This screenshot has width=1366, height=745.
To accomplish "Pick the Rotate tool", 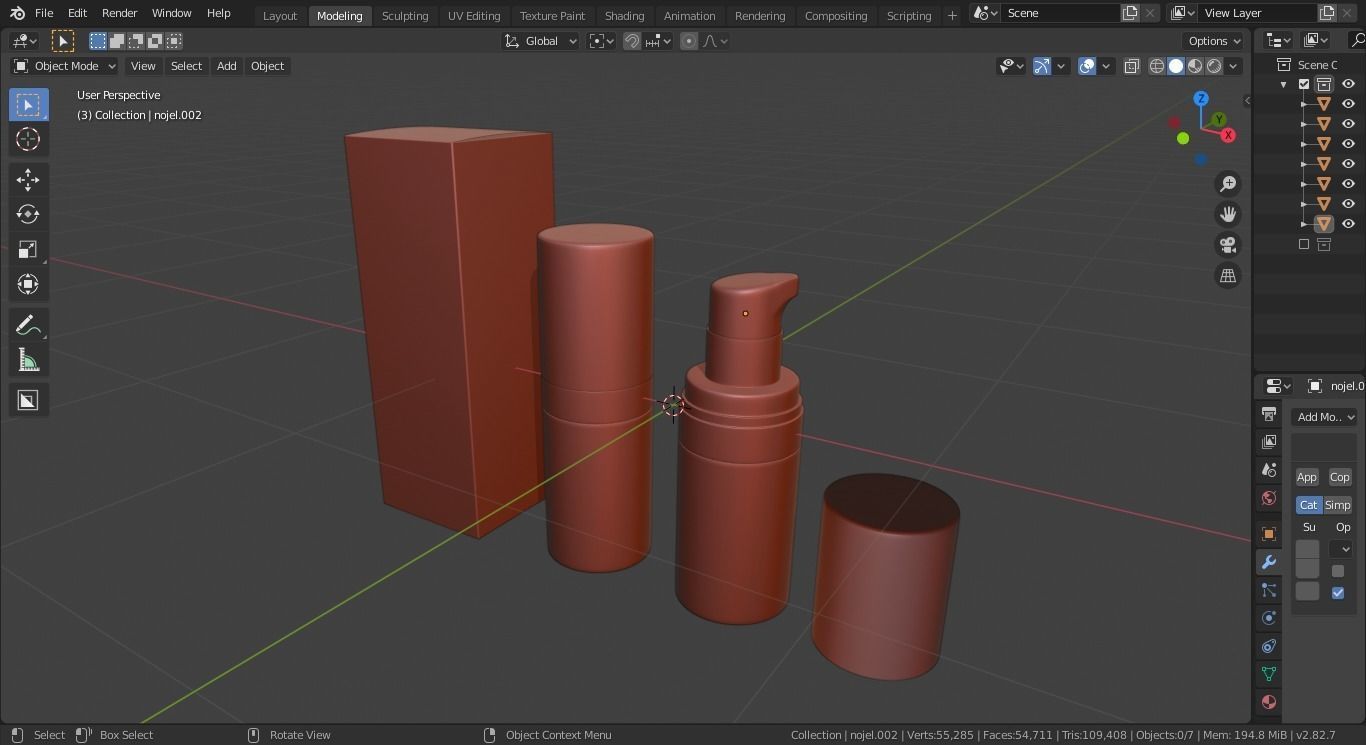I will (x=28, y=214).
